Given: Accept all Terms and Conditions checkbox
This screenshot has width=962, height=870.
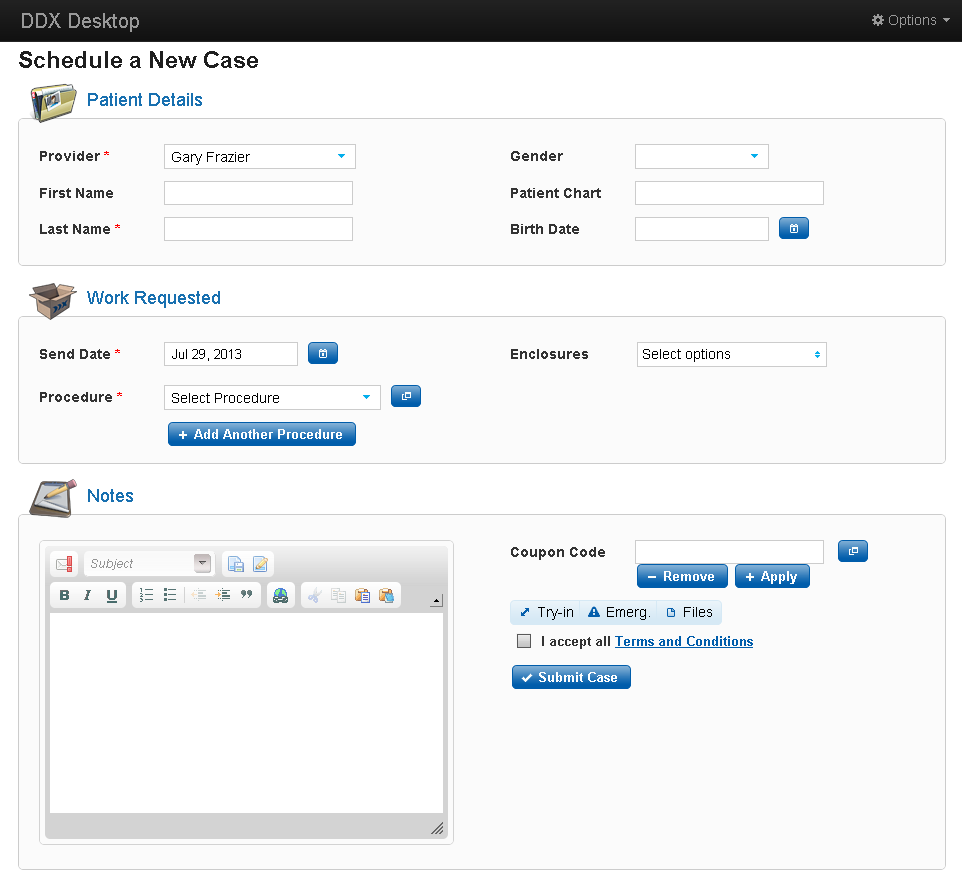Looking at the screenshot, I should (x=524, y=641).
